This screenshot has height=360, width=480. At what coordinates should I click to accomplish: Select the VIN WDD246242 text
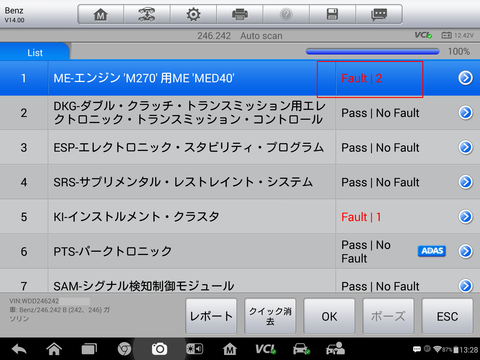pyautogui.click(x=34, y=301)
